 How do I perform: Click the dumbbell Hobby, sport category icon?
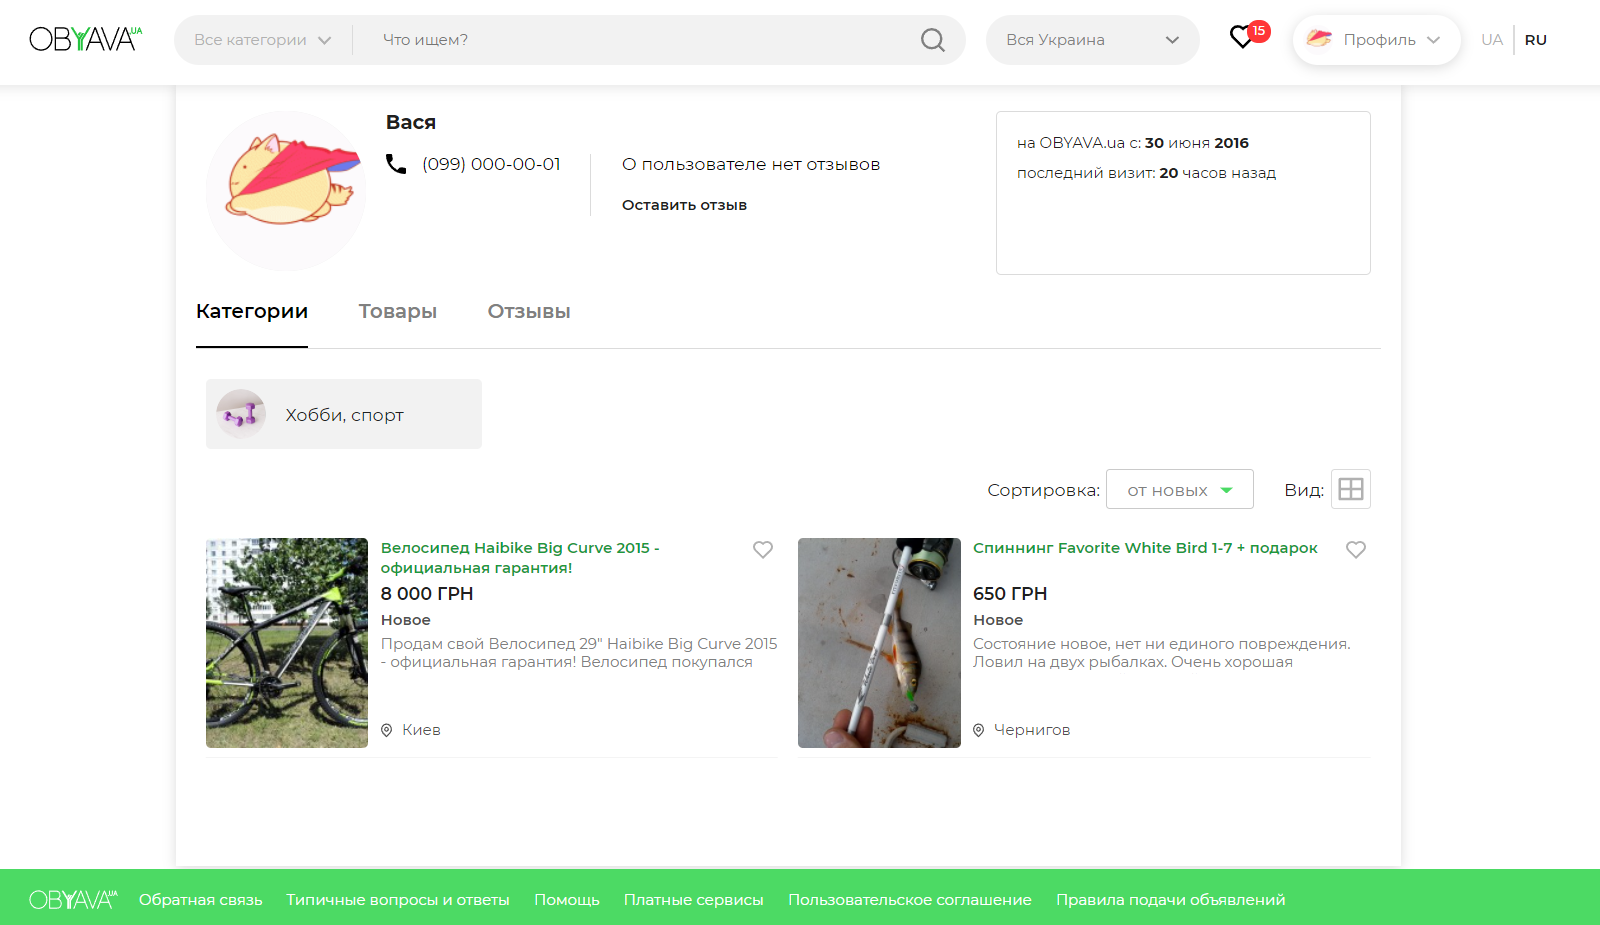(x=241, y=414)
